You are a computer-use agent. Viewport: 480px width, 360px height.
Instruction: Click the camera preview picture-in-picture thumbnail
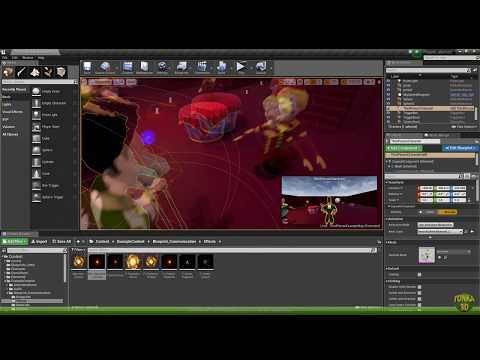pyautogui.click(x=329, y=200)
